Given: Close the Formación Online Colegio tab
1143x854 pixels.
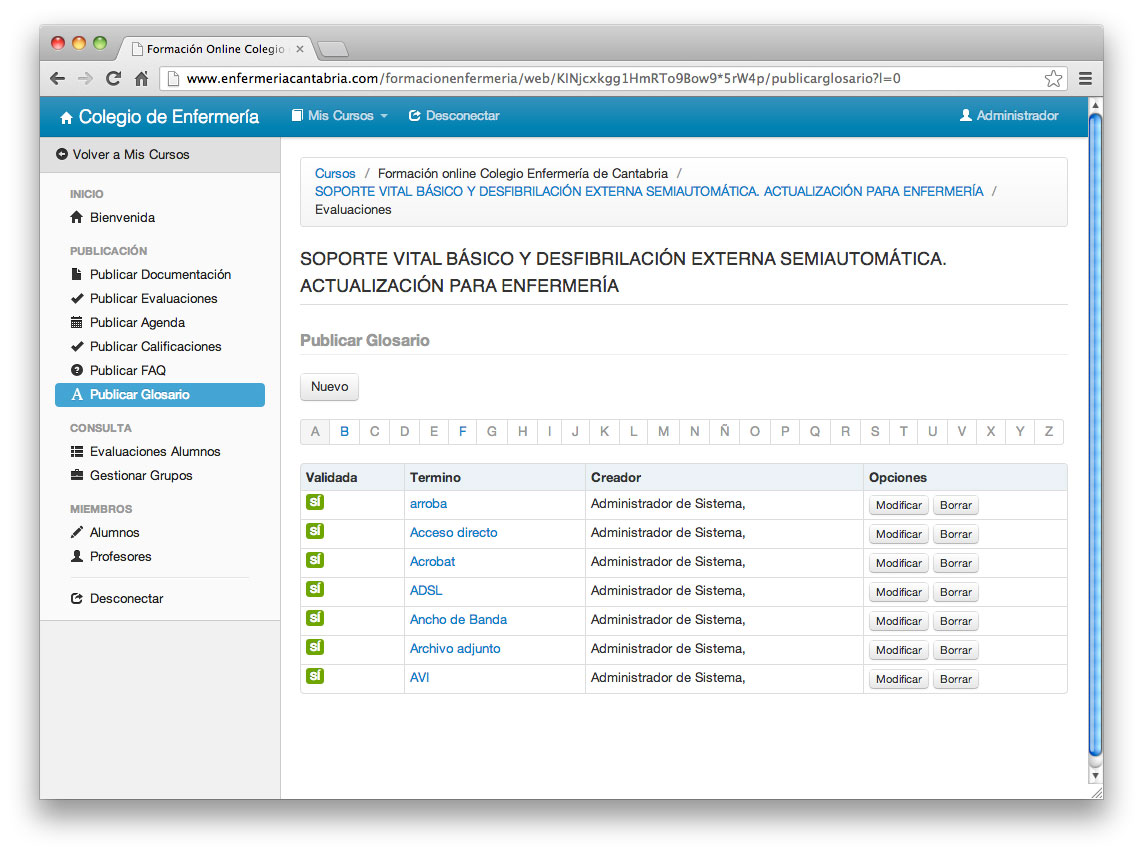Looking at the screenshot, I should pyautogui.click(x=300, y=49).
